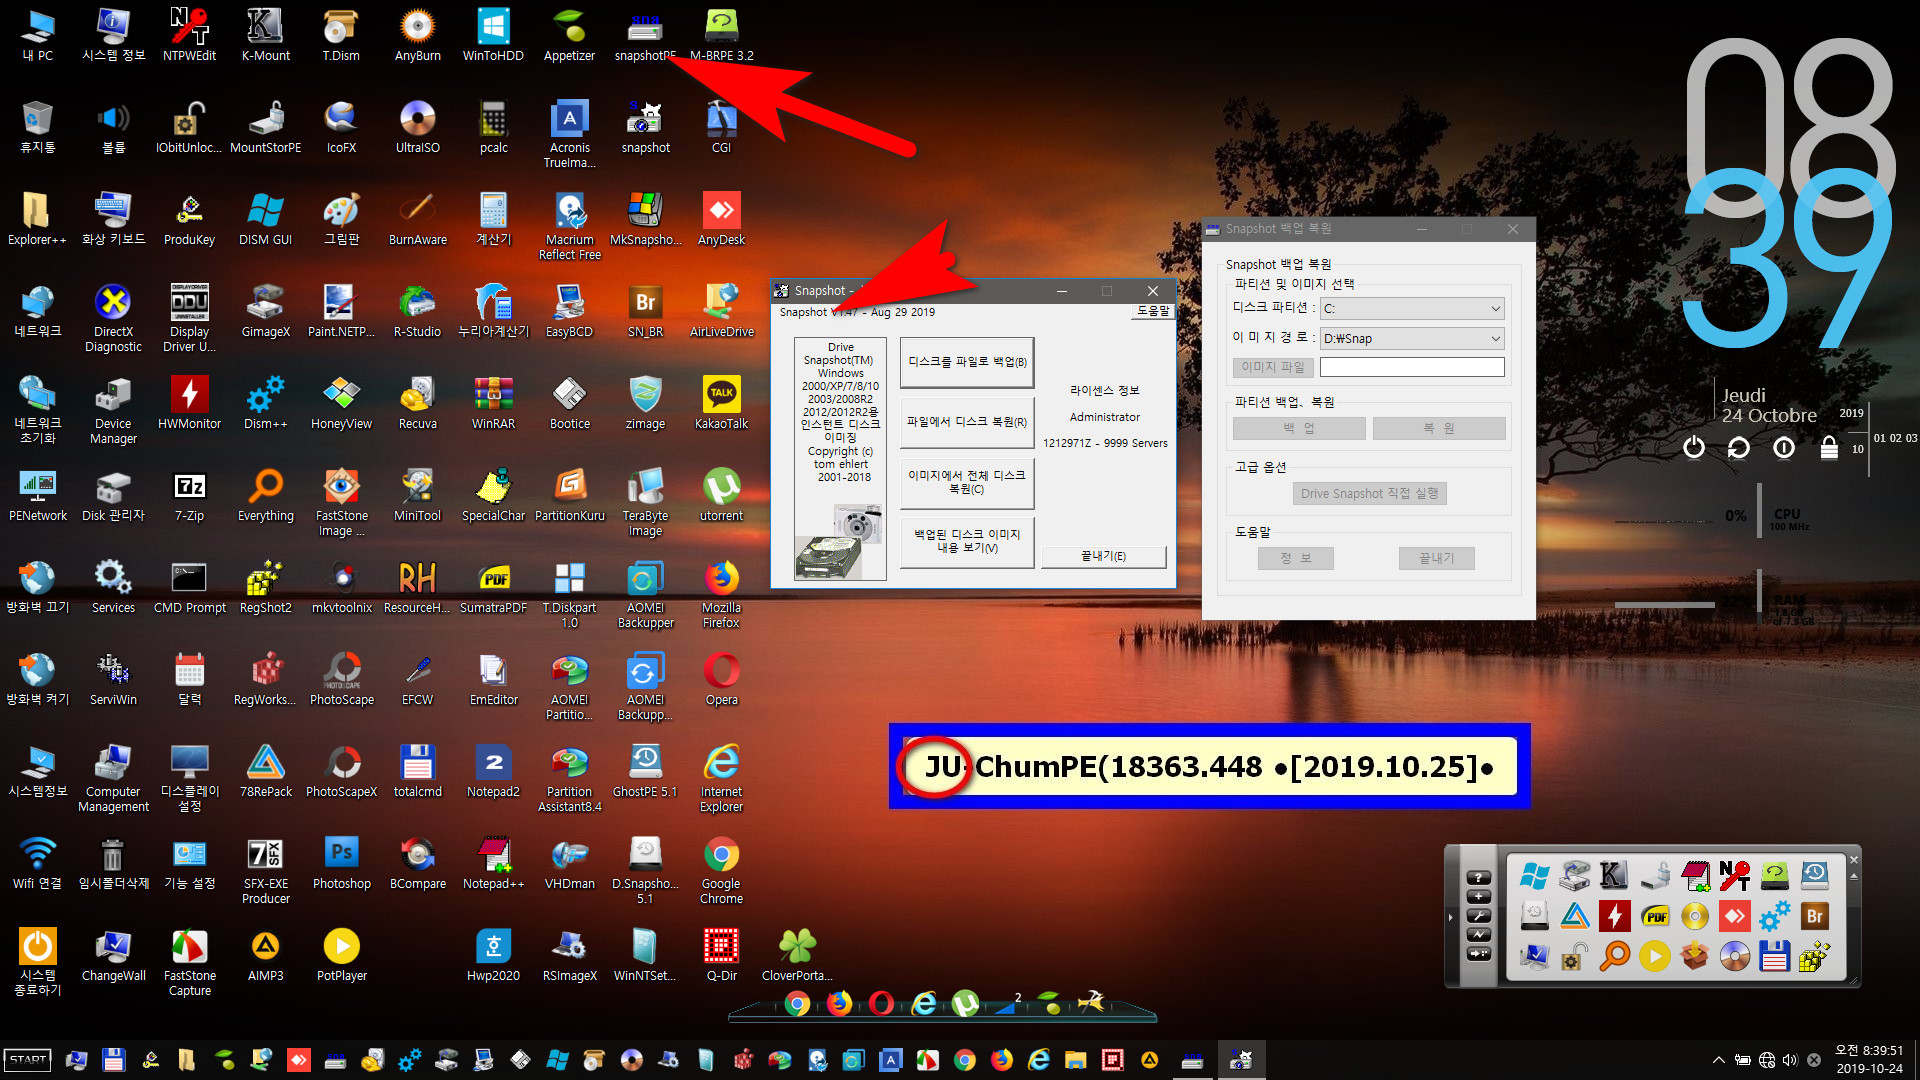1920x1080 pixels.
Task: Open R-Studio desktop icon
Action: pyautogui.click(x=417, y=310)
